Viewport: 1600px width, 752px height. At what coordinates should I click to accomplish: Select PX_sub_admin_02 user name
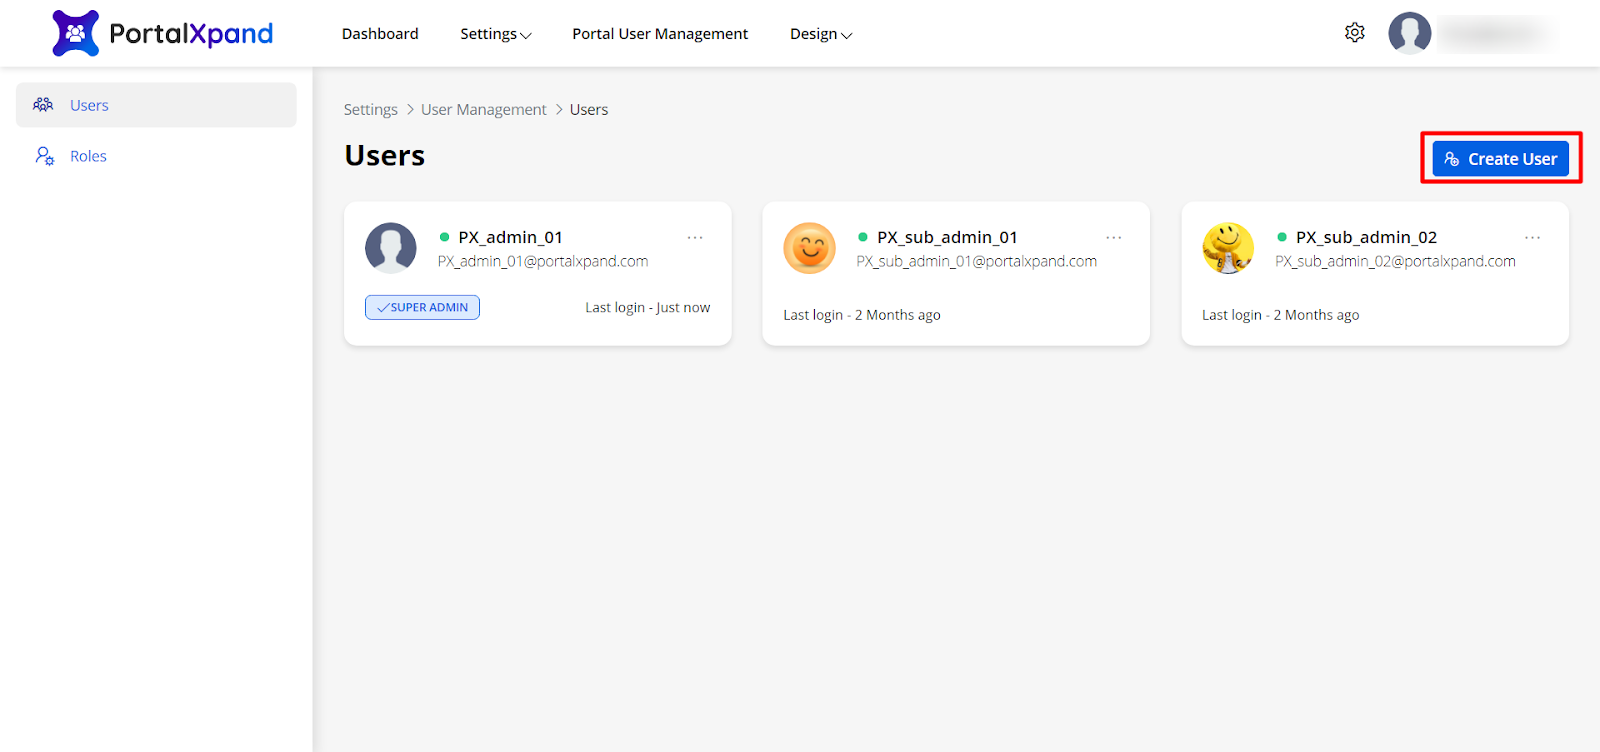[1366, 237]
